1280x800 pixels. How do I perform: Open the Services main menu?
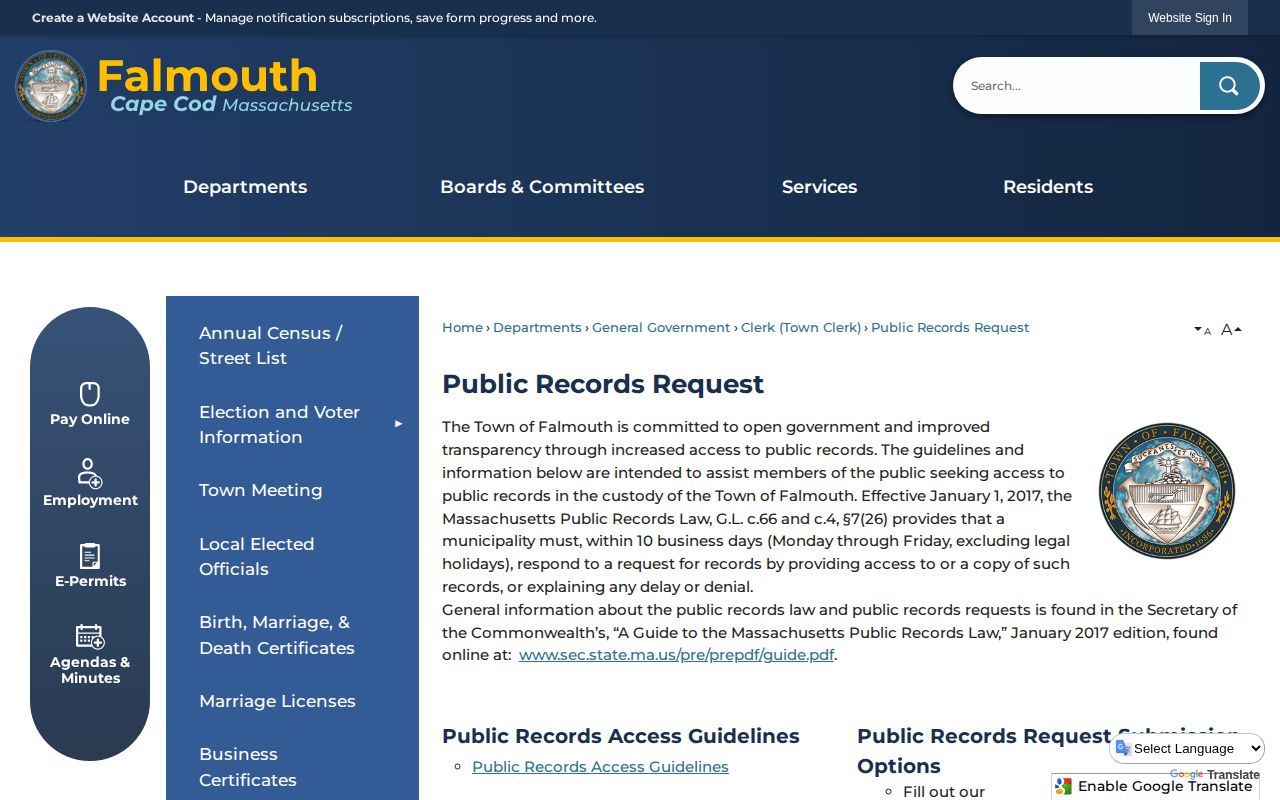[819, 187]
